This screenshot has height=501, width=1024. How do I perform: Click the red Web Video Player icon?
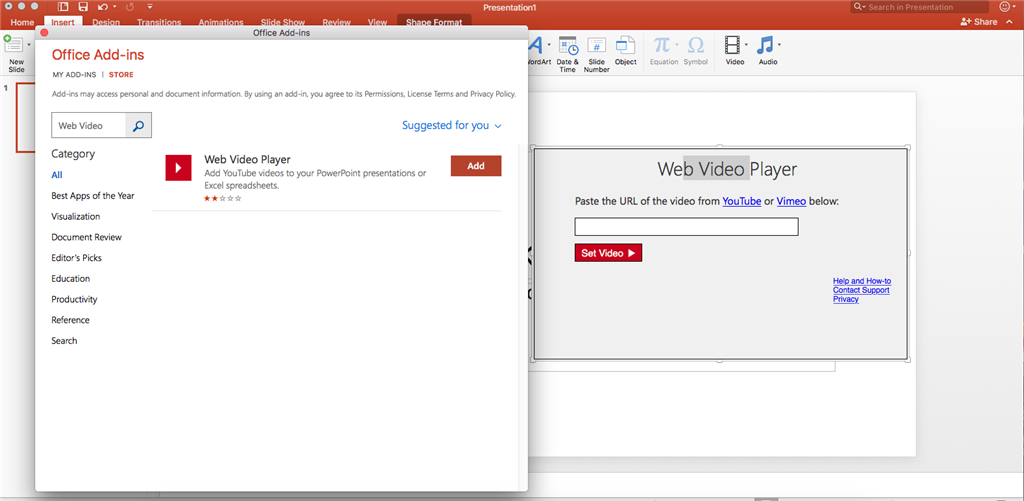(178, 168)
